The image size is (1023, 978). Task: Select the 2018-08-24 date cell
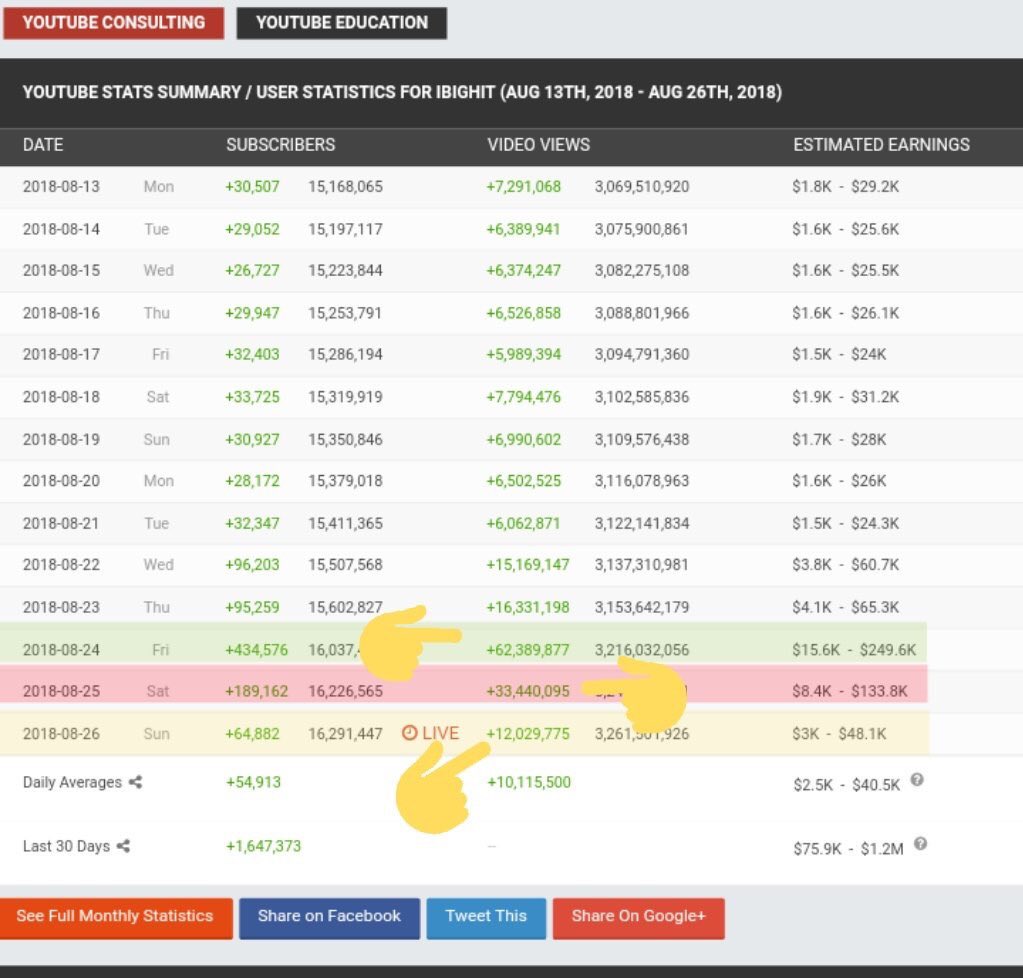(61, 650)
